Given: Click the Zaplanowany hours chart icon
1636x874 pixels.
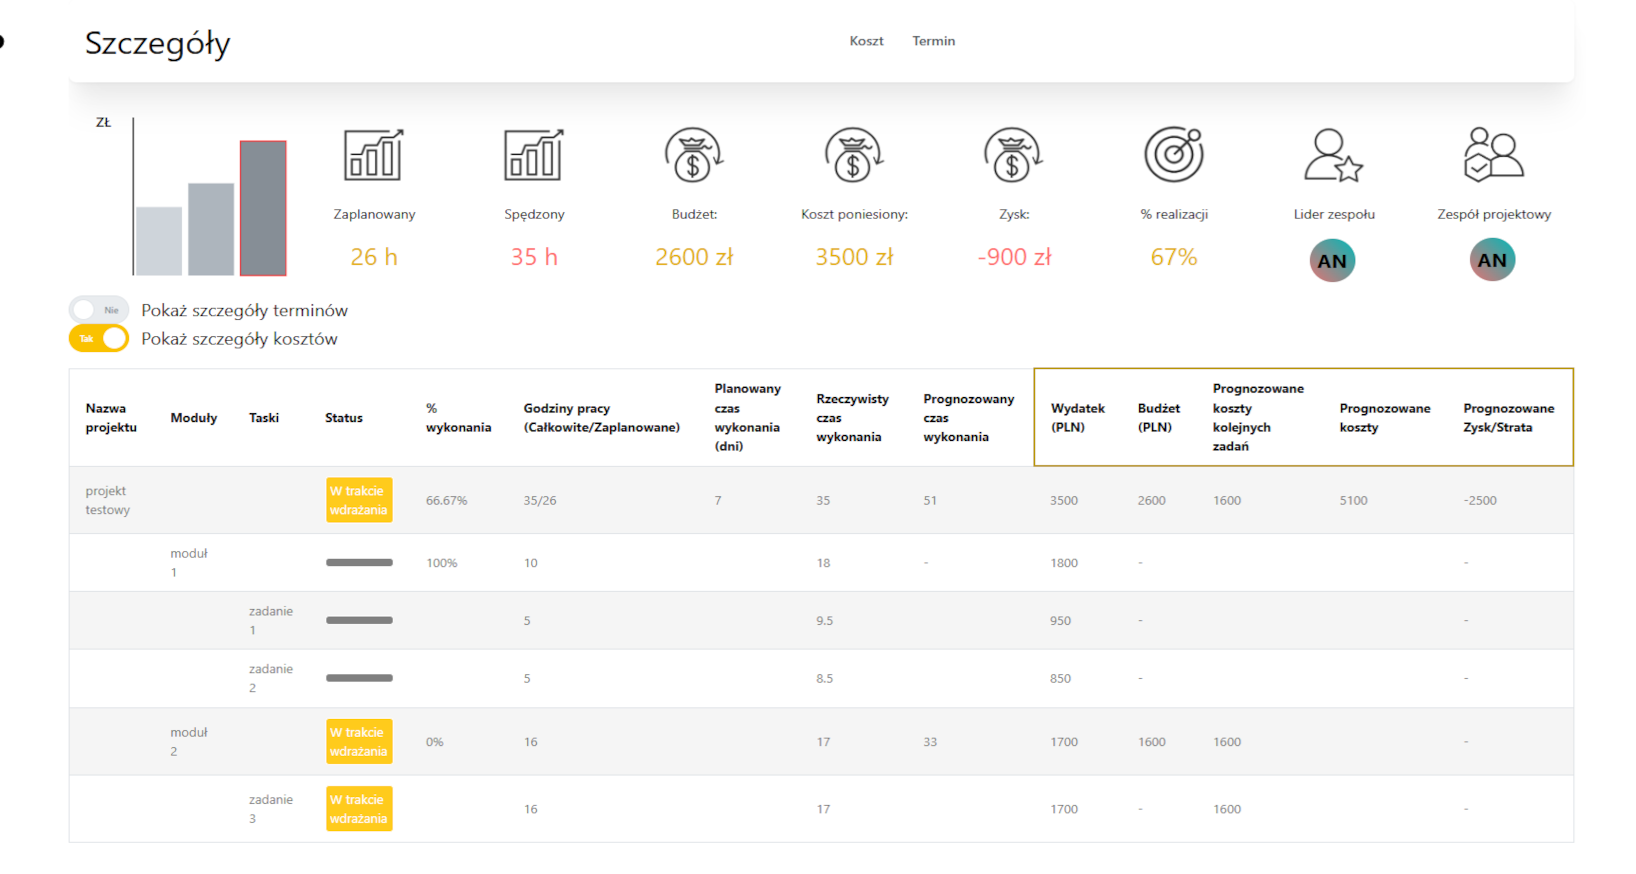Looking at the screenshot, I should tap(374, 155).
